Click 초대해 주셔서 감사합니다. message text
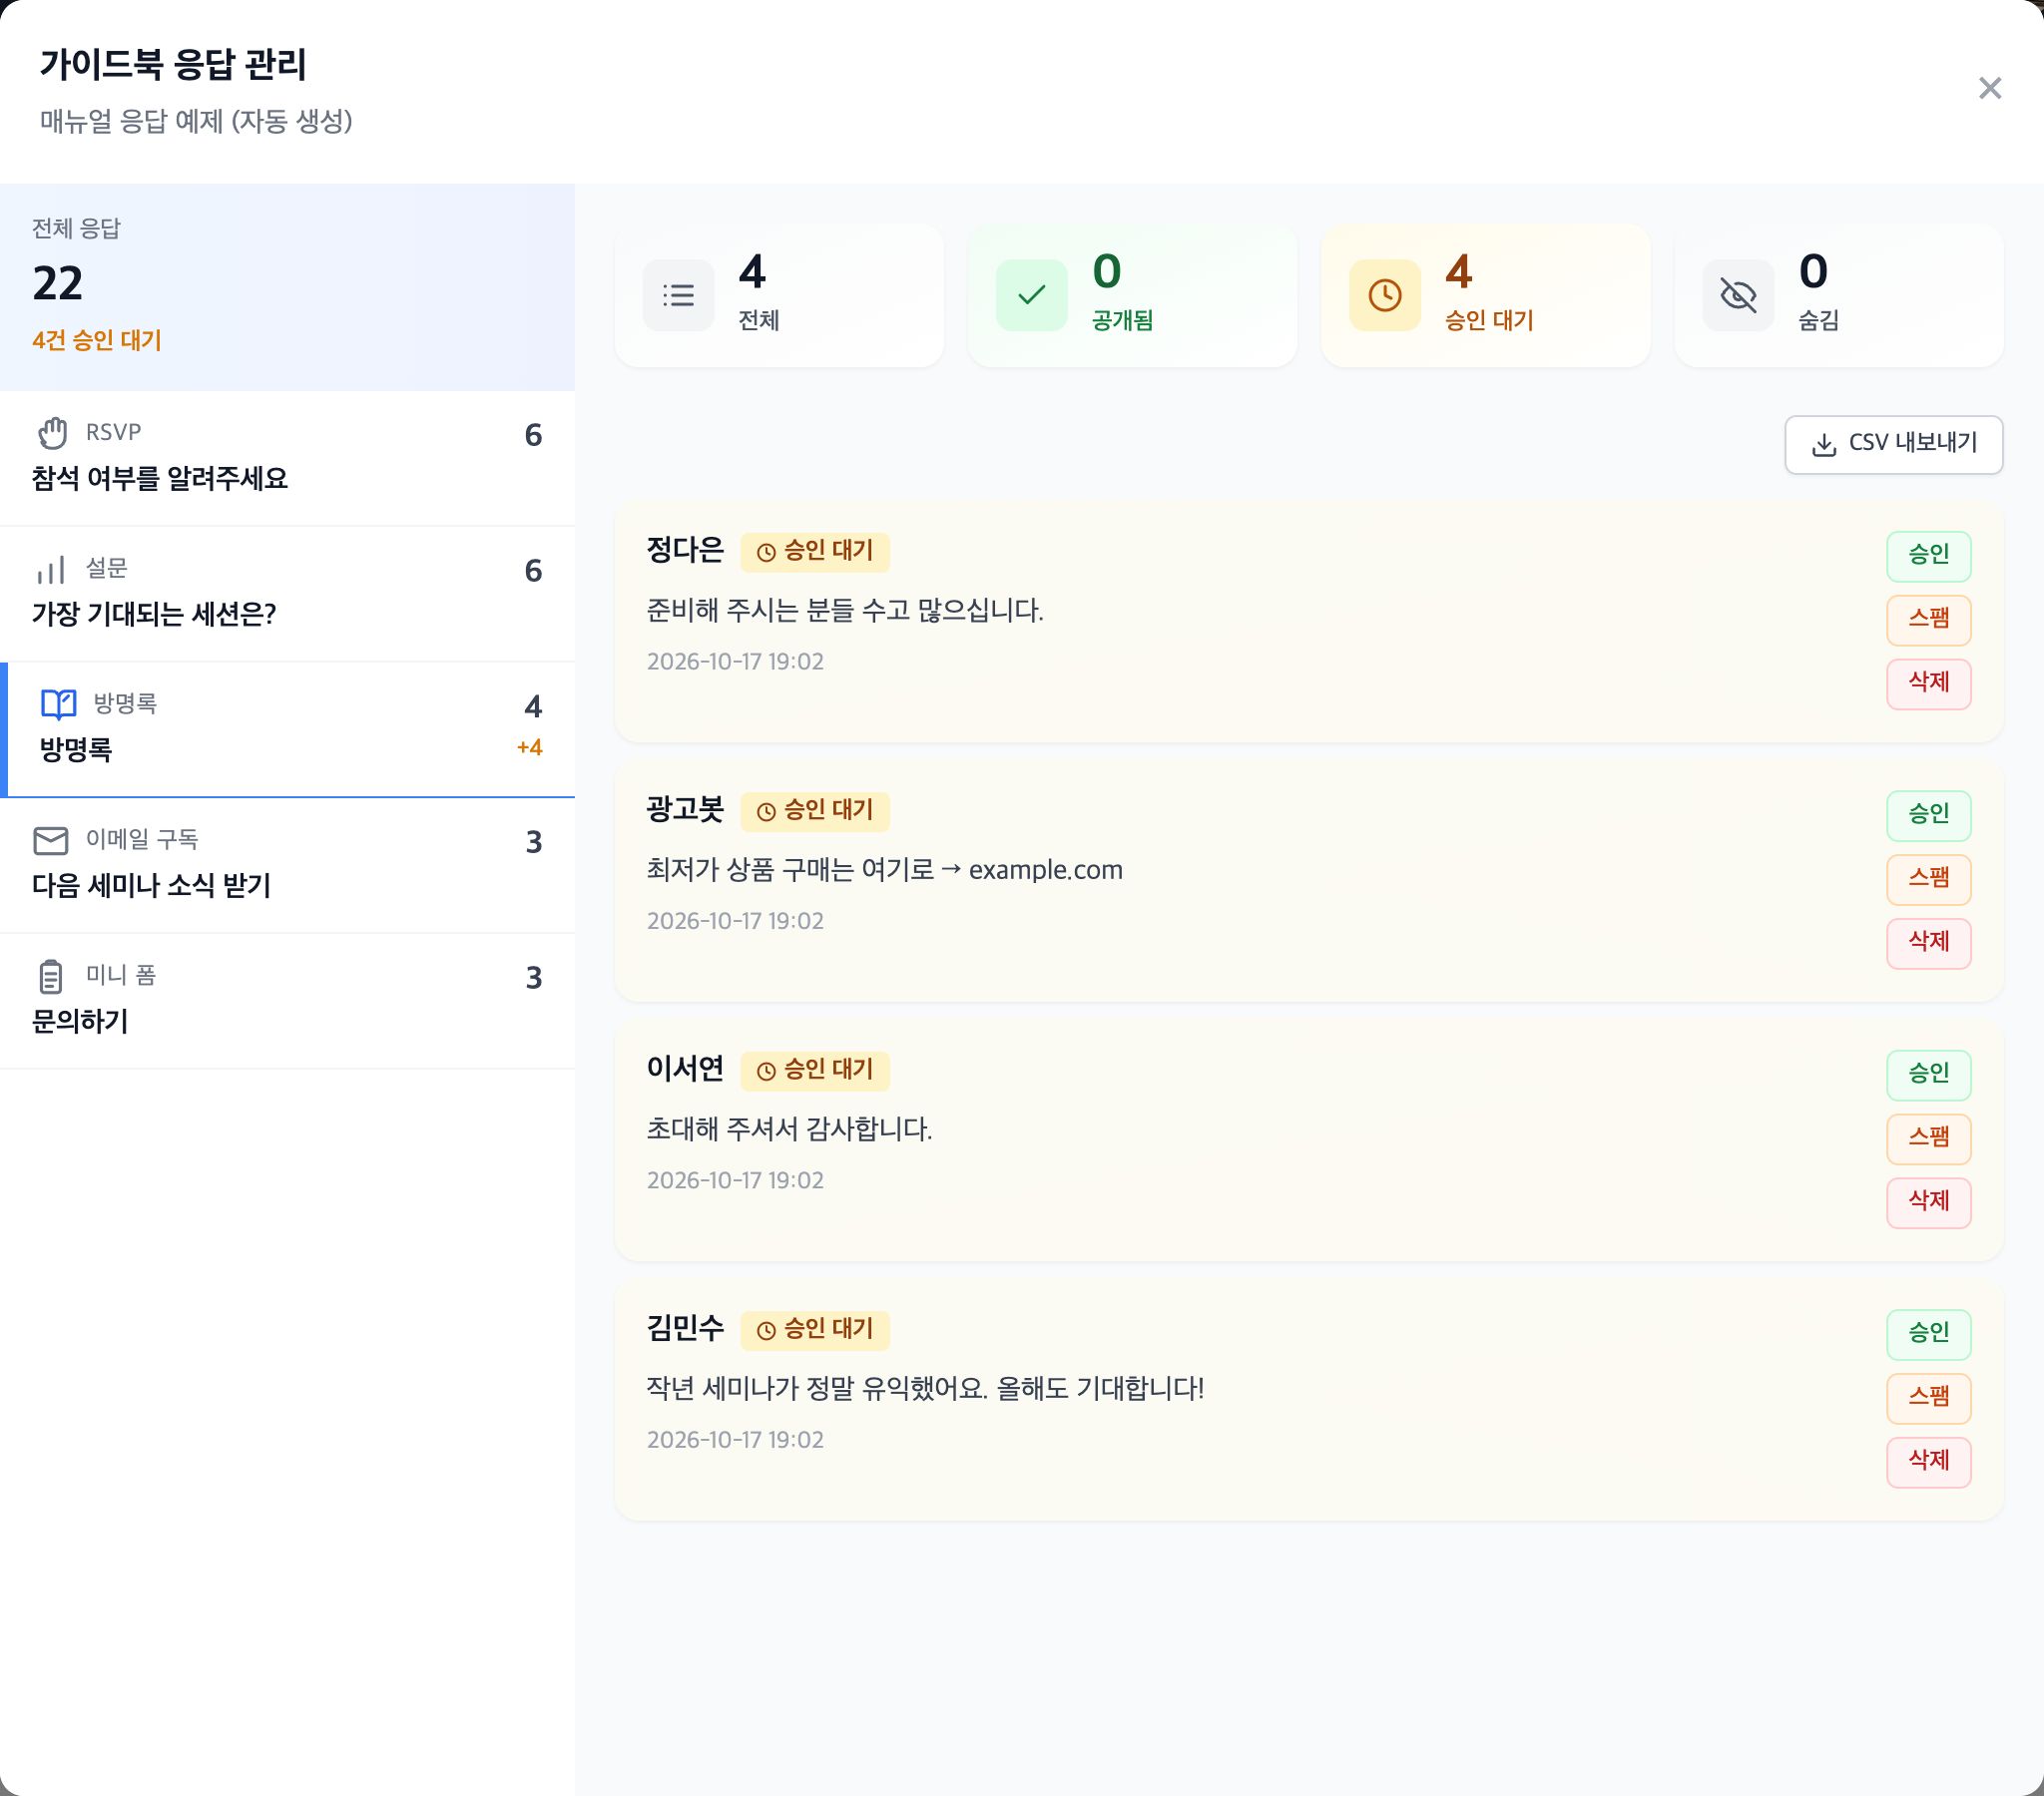Viewport: 2044px width, 1796px height. point(789,1129)
